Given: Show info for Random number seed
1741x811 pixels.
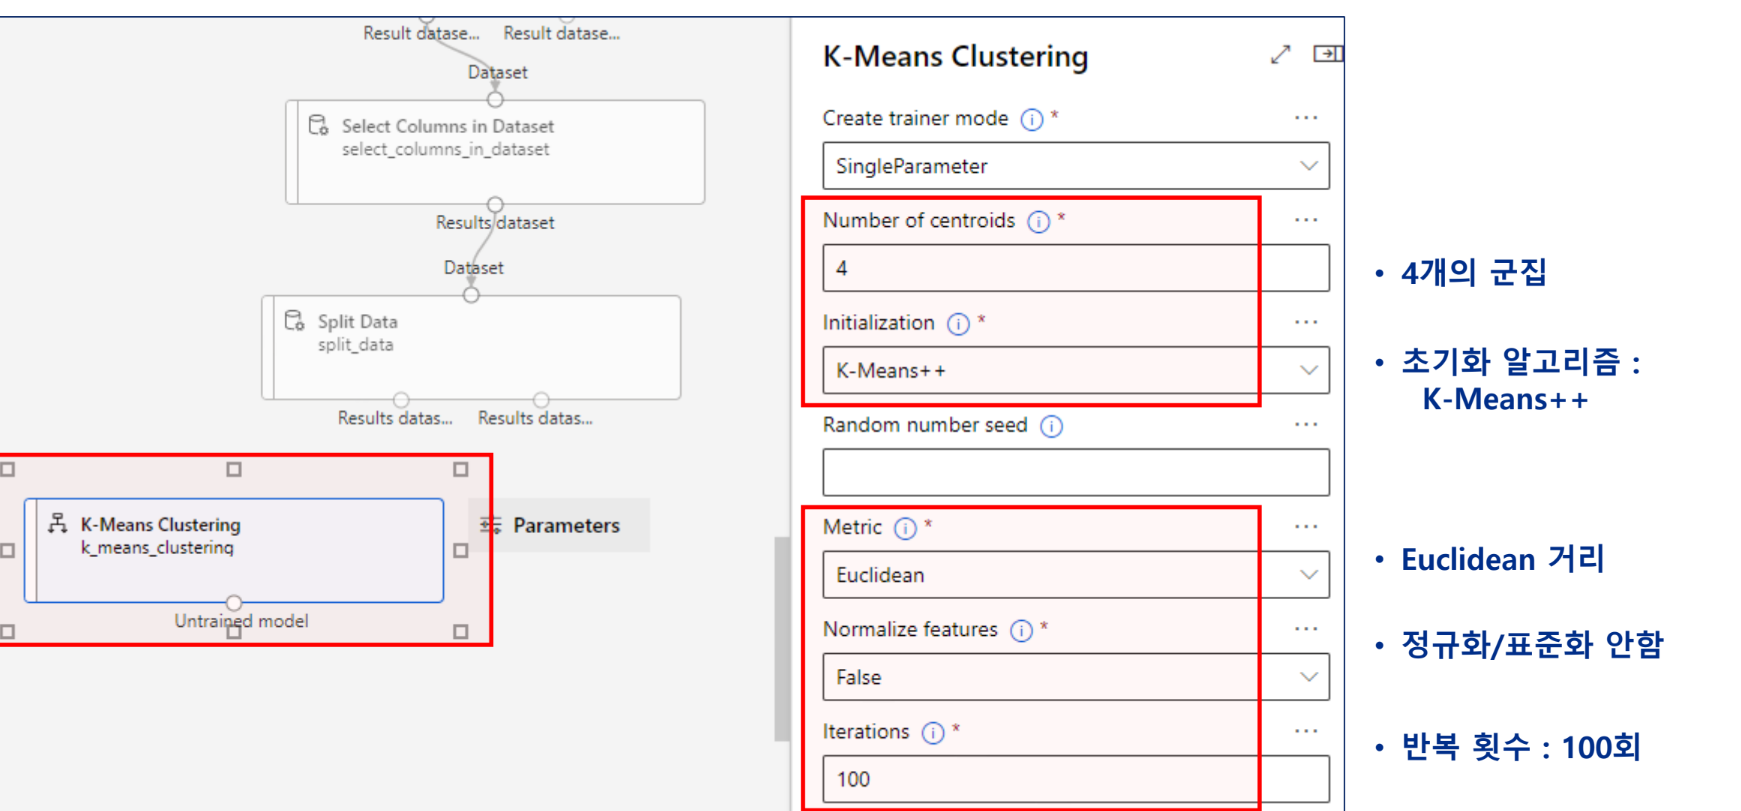Looking at the screenshot, I should coord(1051,427).
